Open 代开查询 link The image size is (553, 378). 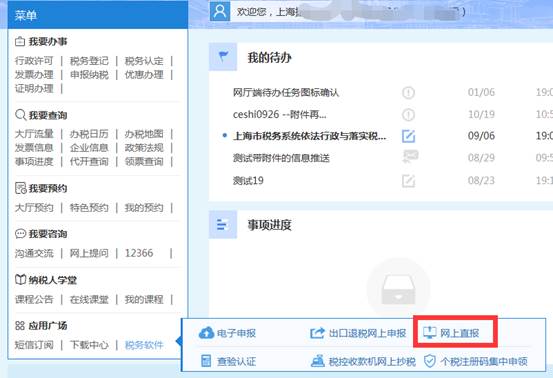[89, 161]
